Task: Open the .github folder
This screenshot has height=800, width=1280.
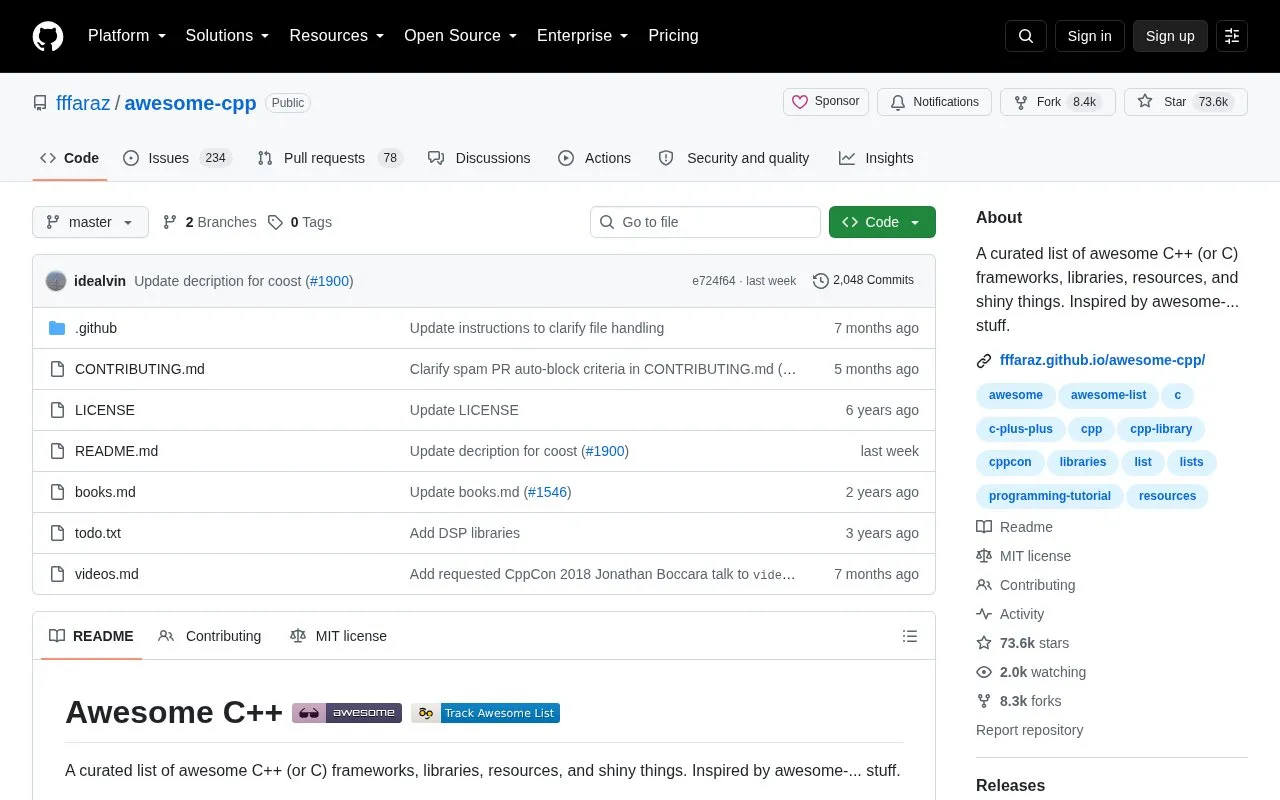Action: click(96, 328)
